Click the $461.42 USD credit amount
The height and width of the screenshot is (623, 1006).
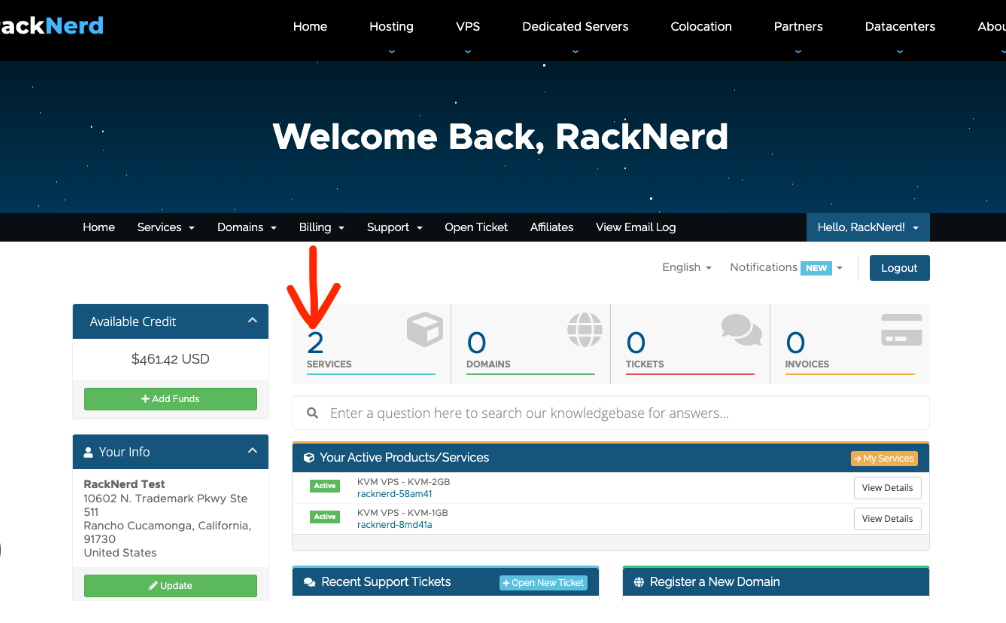click(x=171, y=359)
